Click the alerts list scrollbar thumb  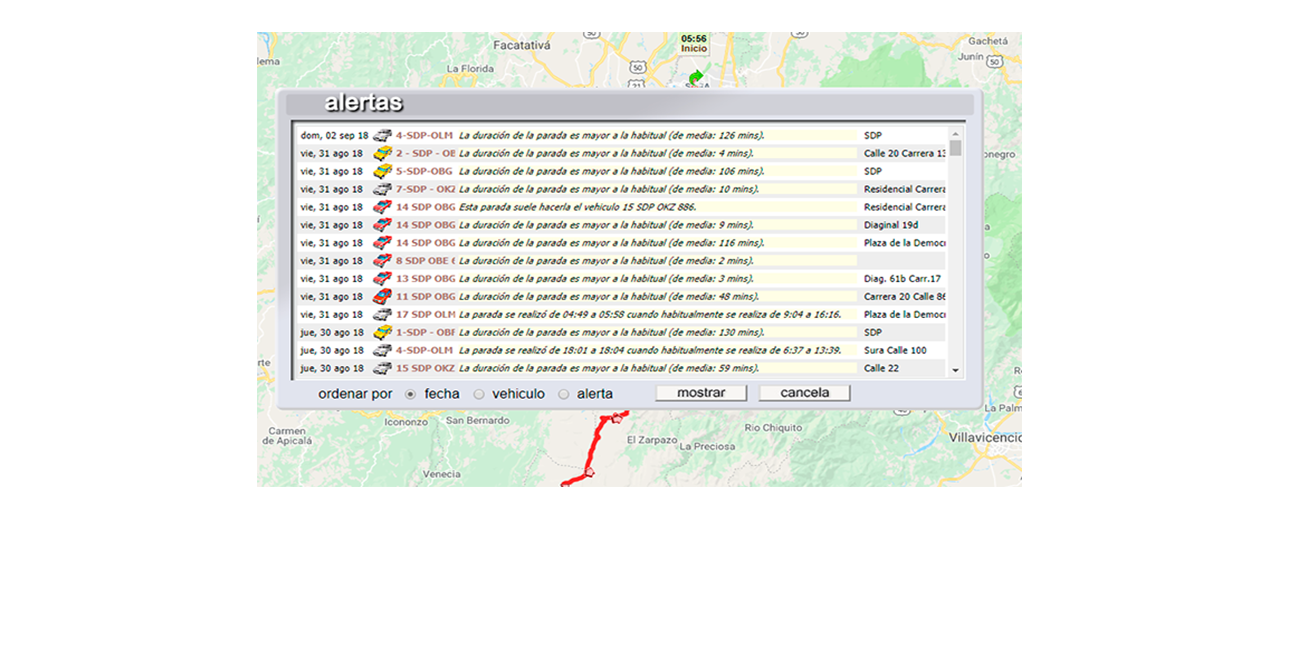click(956, 149)
